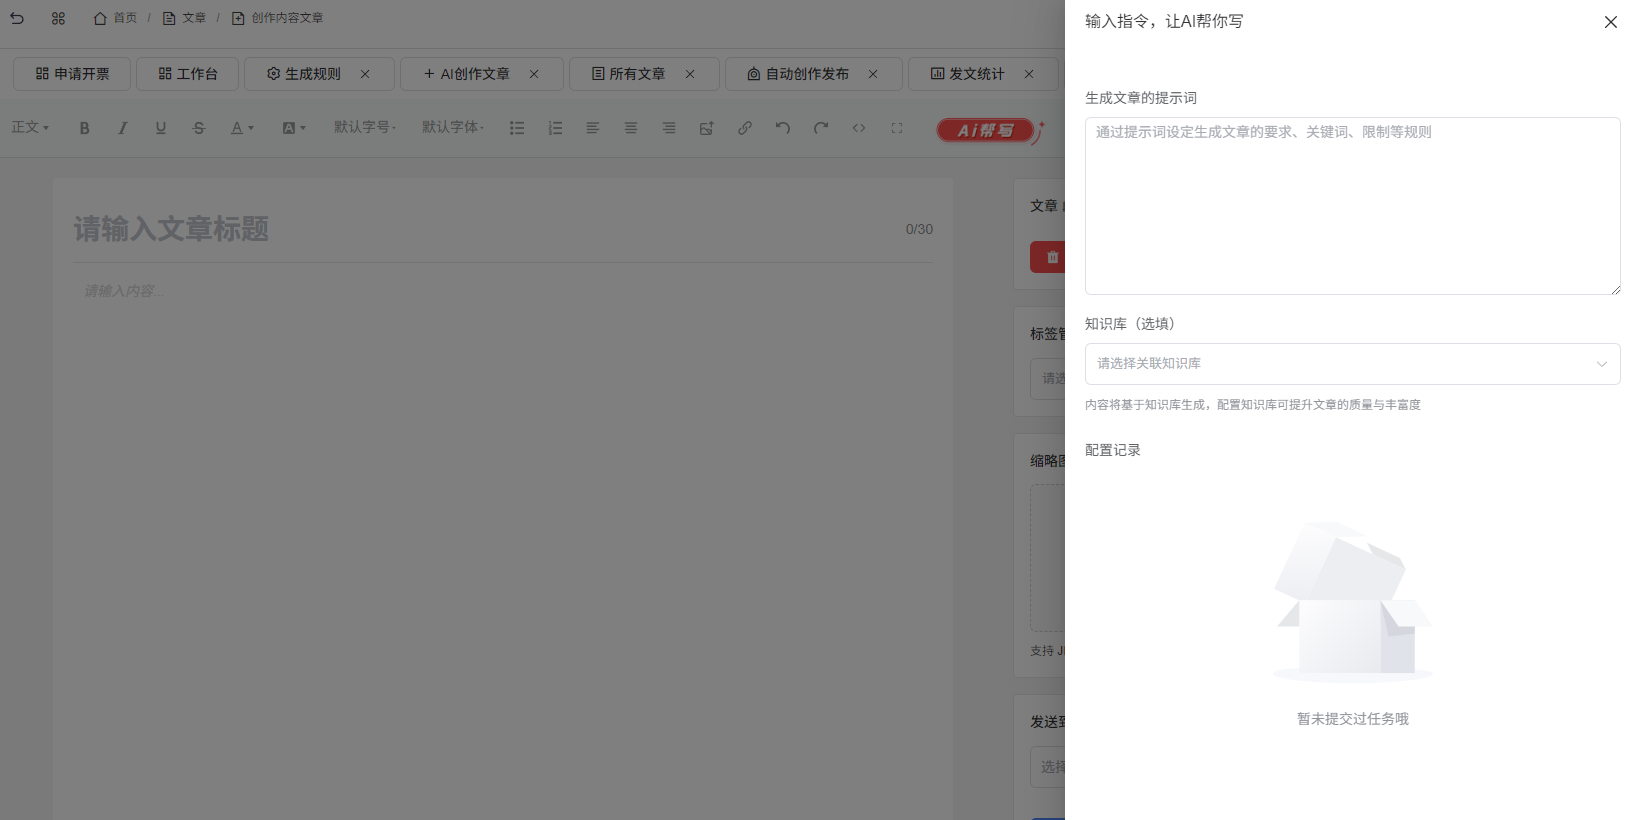Redo the last edit

tap(821, 128)
